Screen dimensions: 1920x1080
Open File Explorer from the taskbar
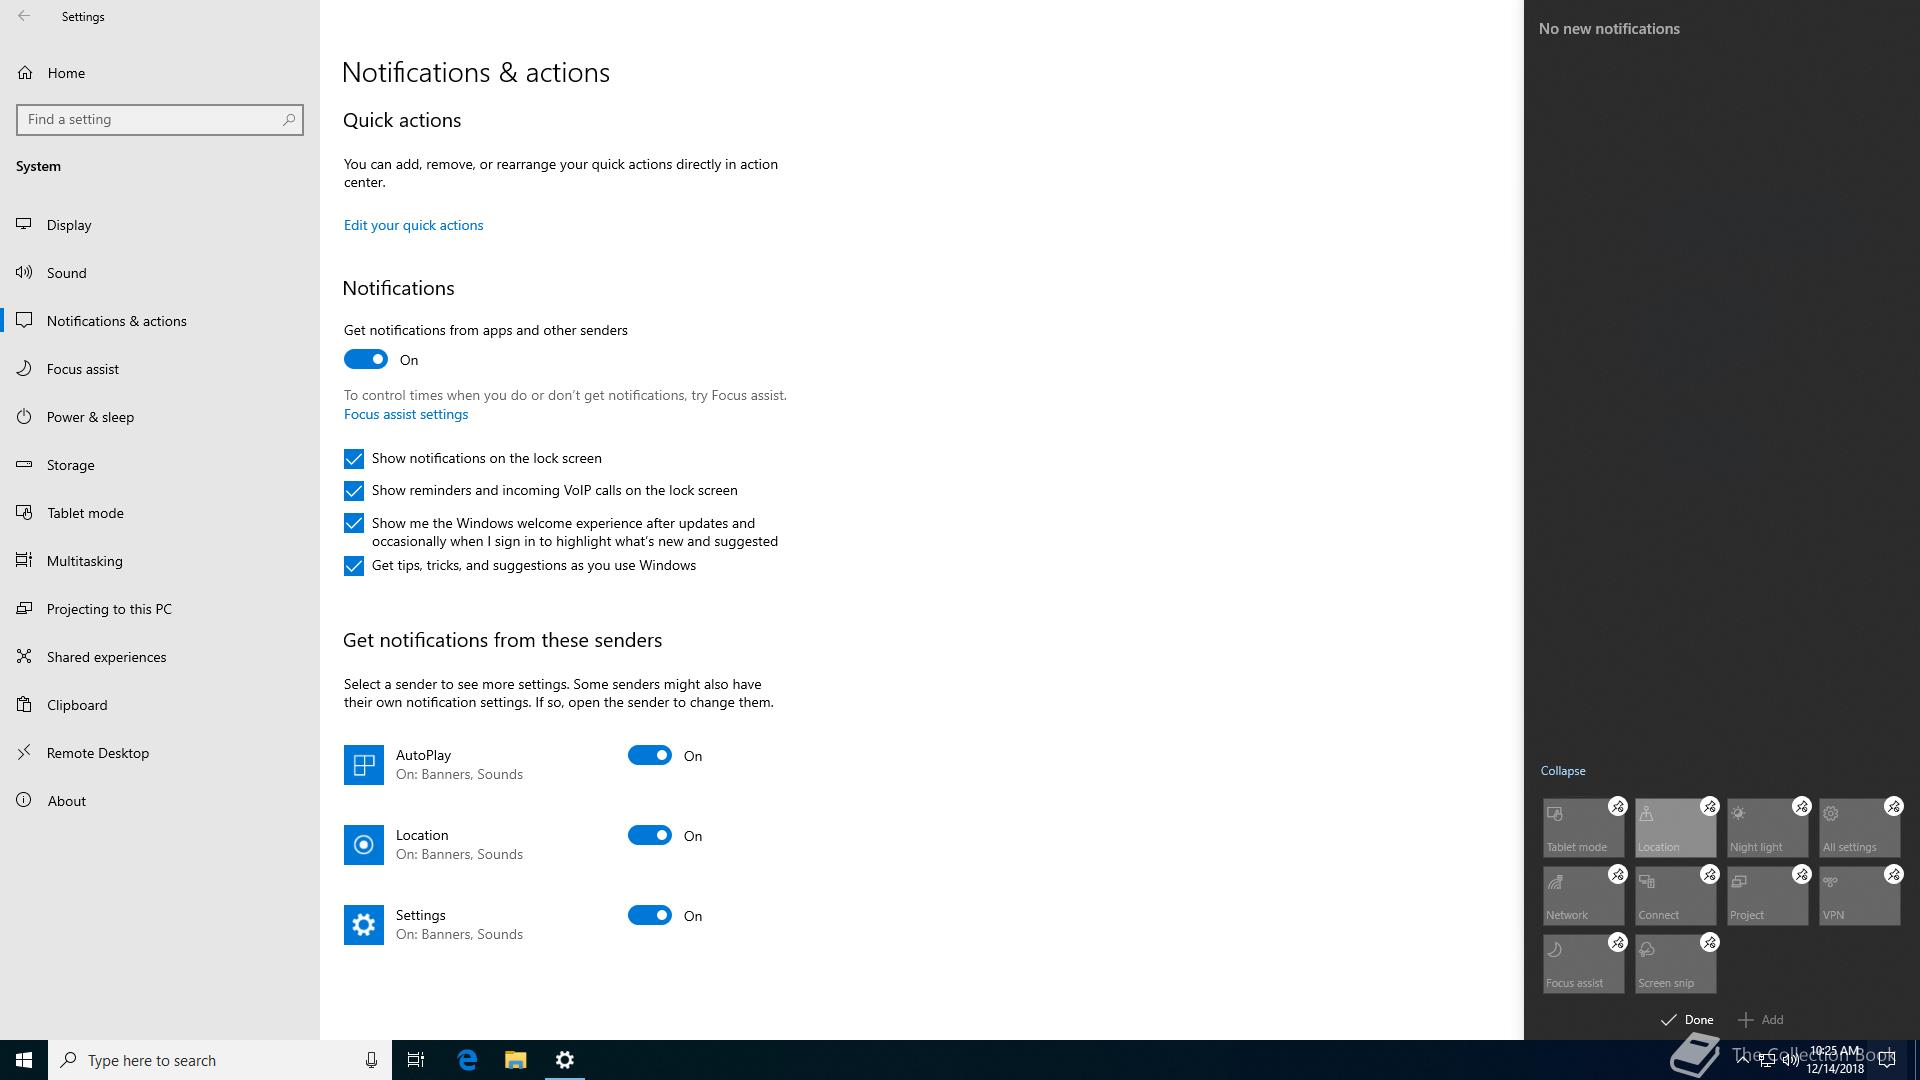tap(515, 1060)
